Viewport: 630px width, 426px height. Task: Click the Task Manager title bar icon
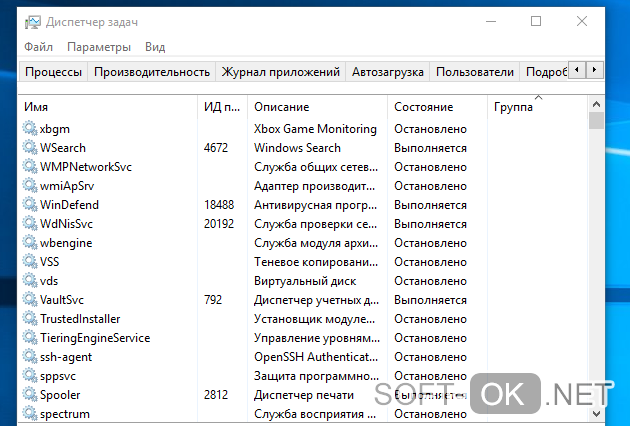click(33, 22)
